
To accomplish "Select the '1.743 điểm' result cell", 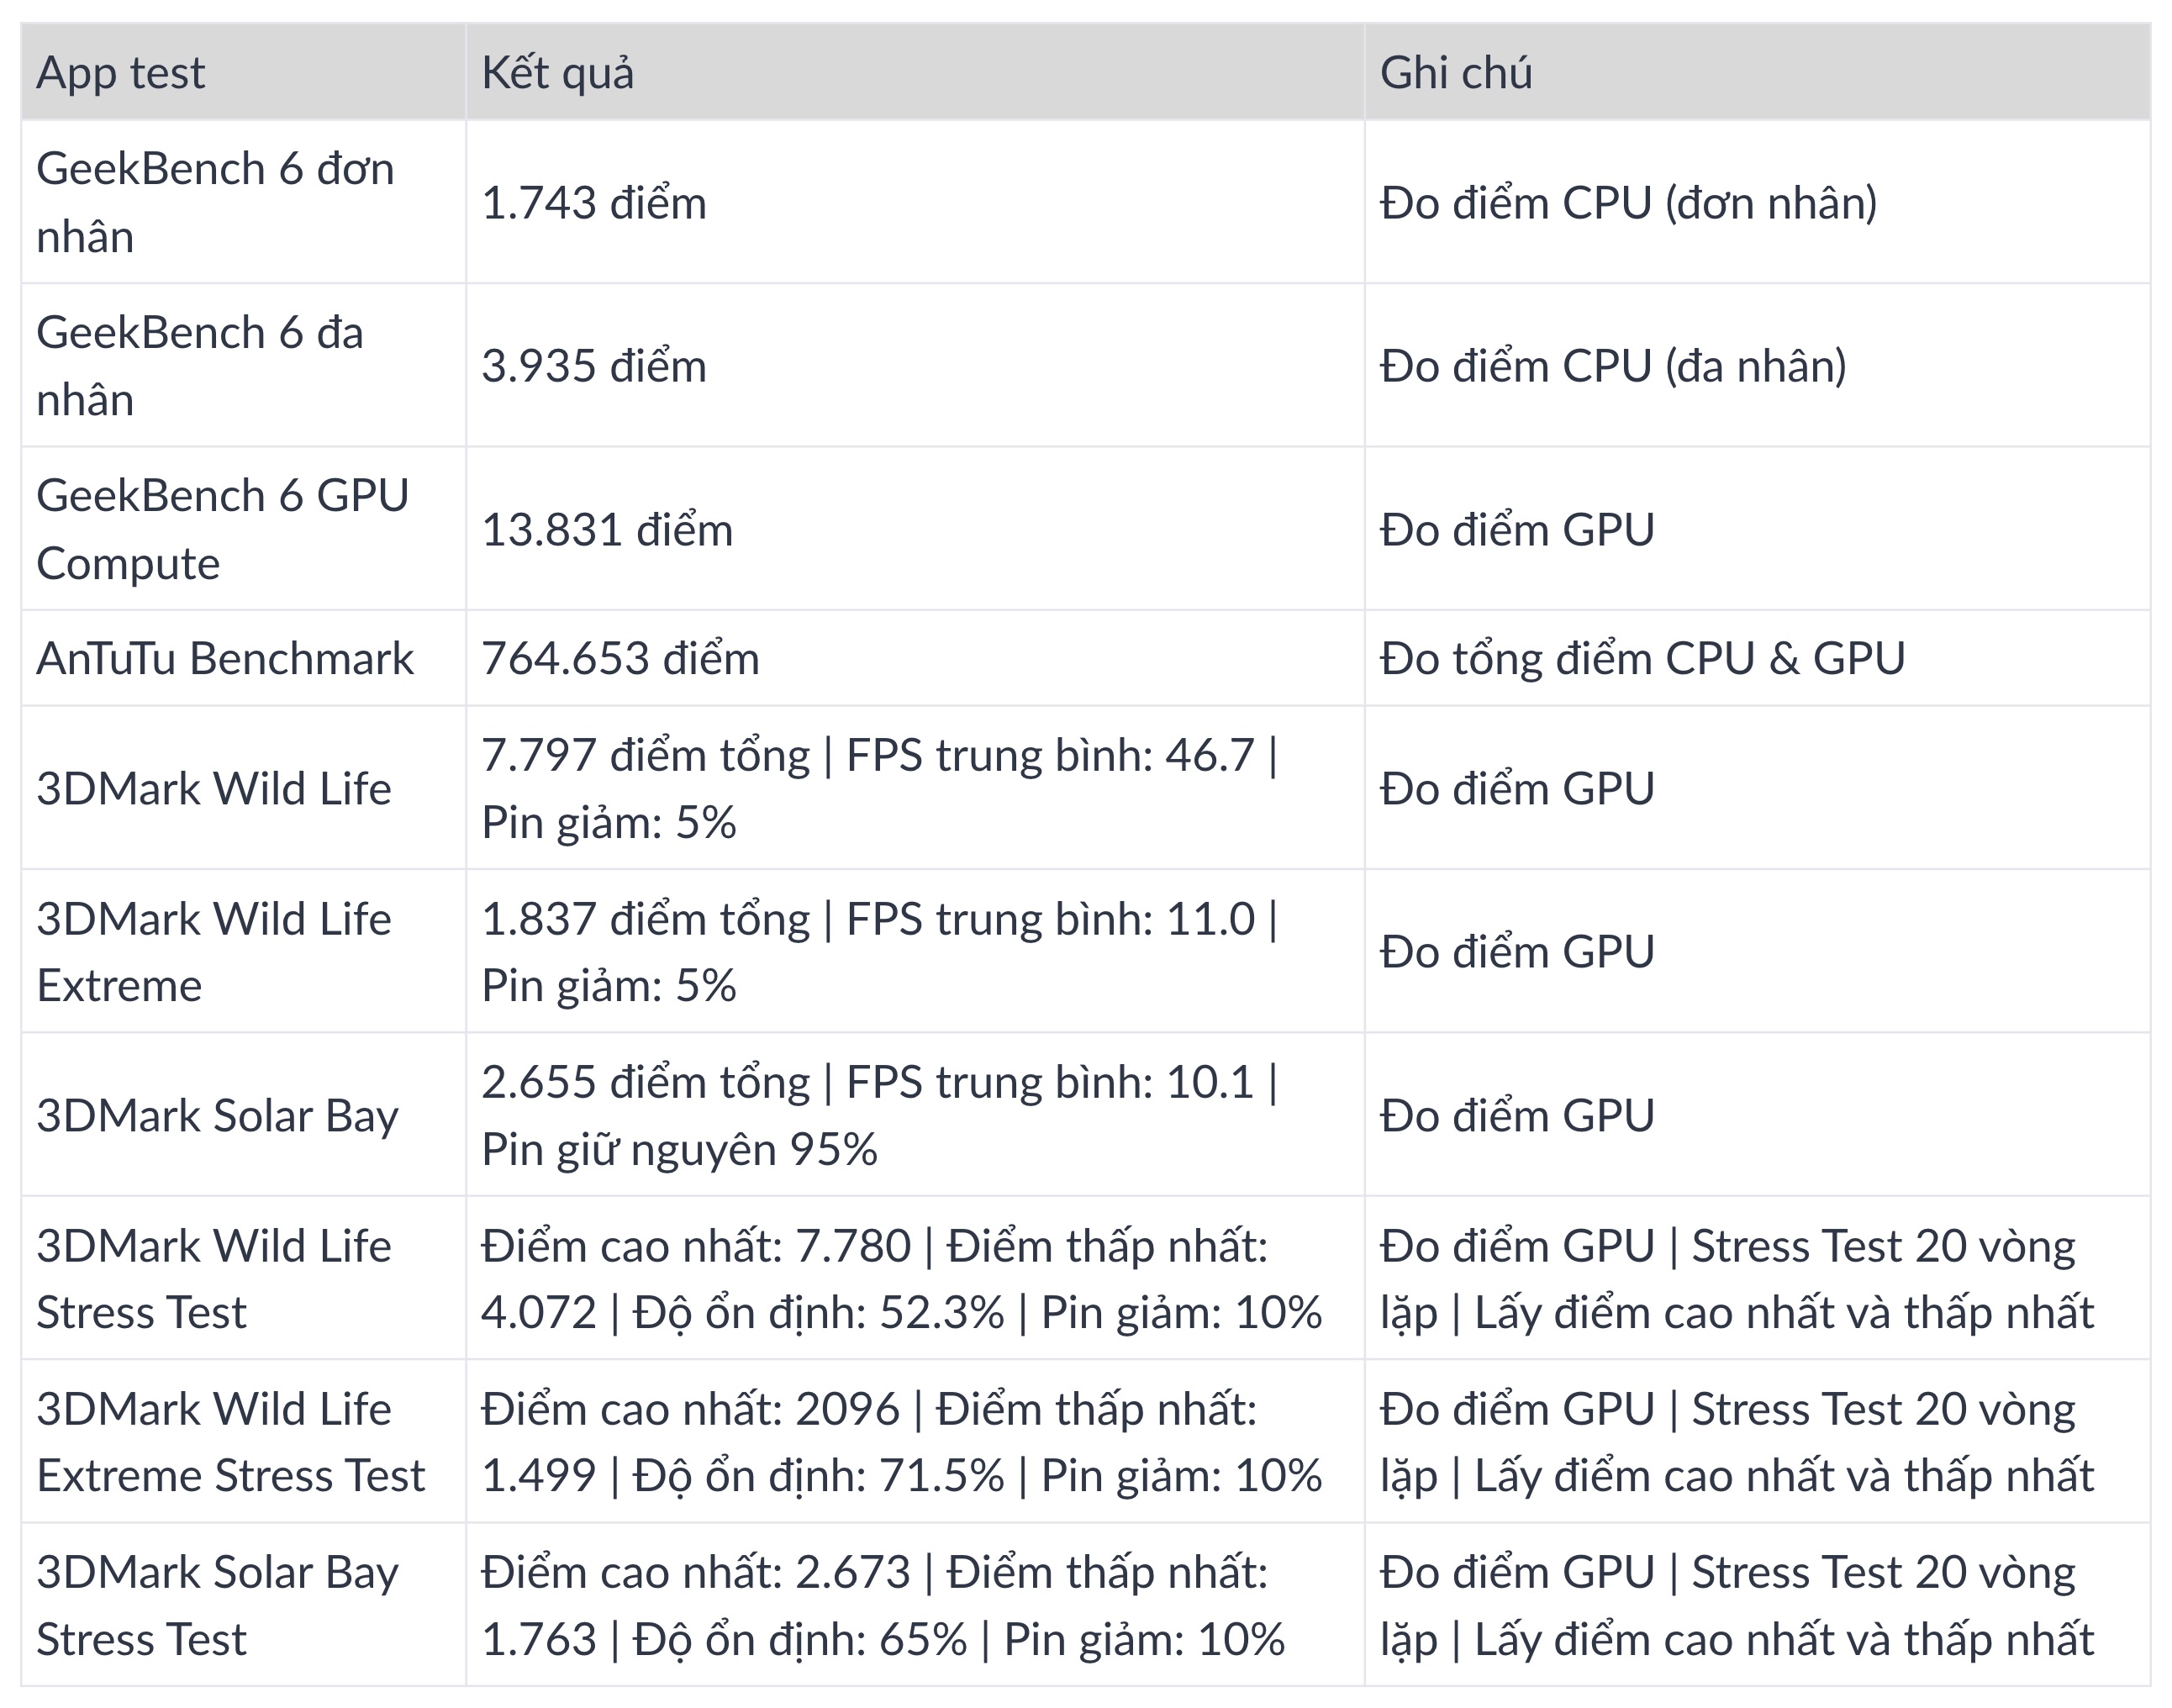I will click(x=915, y=202).
